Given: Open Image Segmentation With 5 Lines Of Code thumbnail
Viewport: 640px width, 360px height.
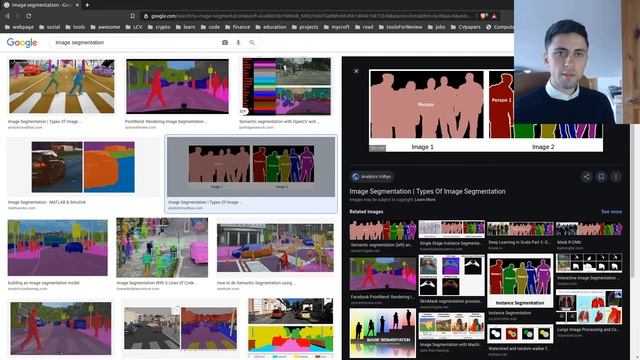Looking at the screenshot, I should tap(162, 248).
